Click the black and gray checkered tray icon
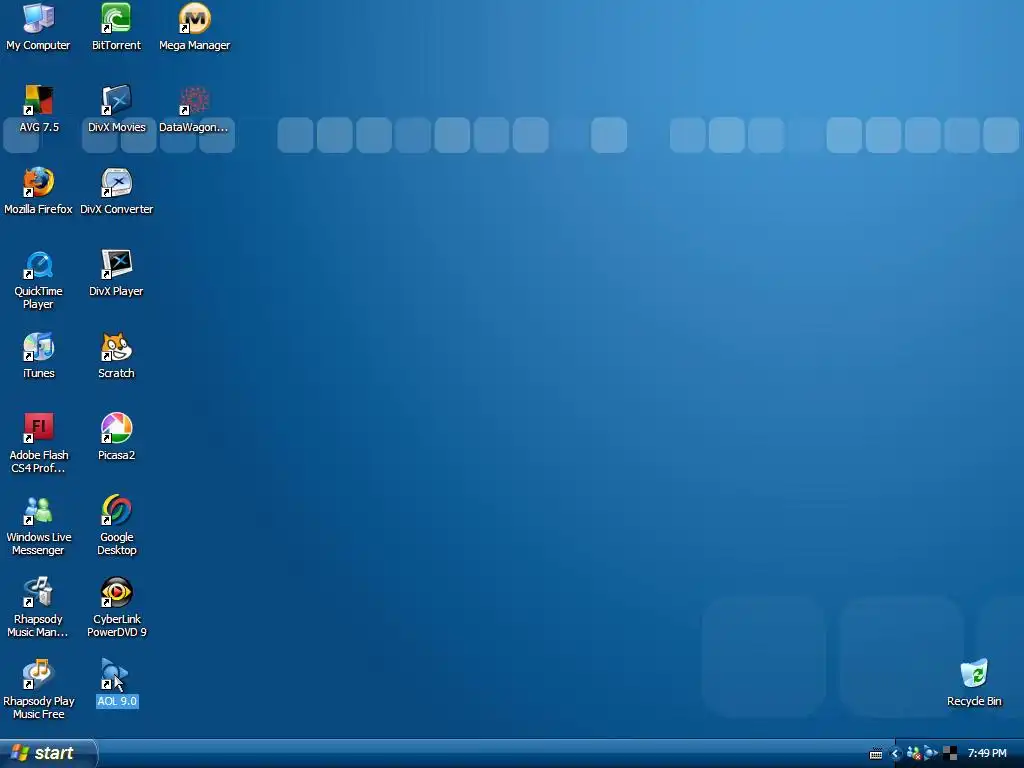The image size is (1024, 768). (x=950, y=754)
